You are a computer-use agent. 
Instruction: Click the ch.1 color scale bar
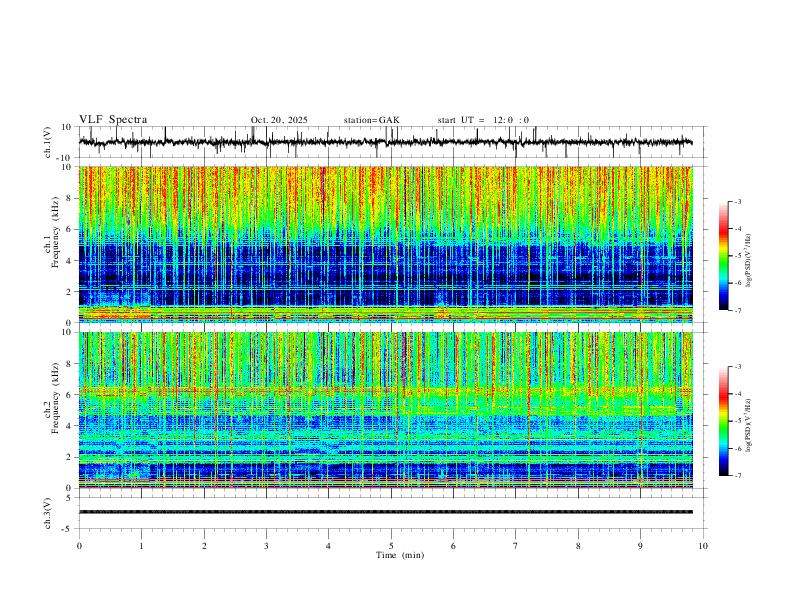(723, 256)
